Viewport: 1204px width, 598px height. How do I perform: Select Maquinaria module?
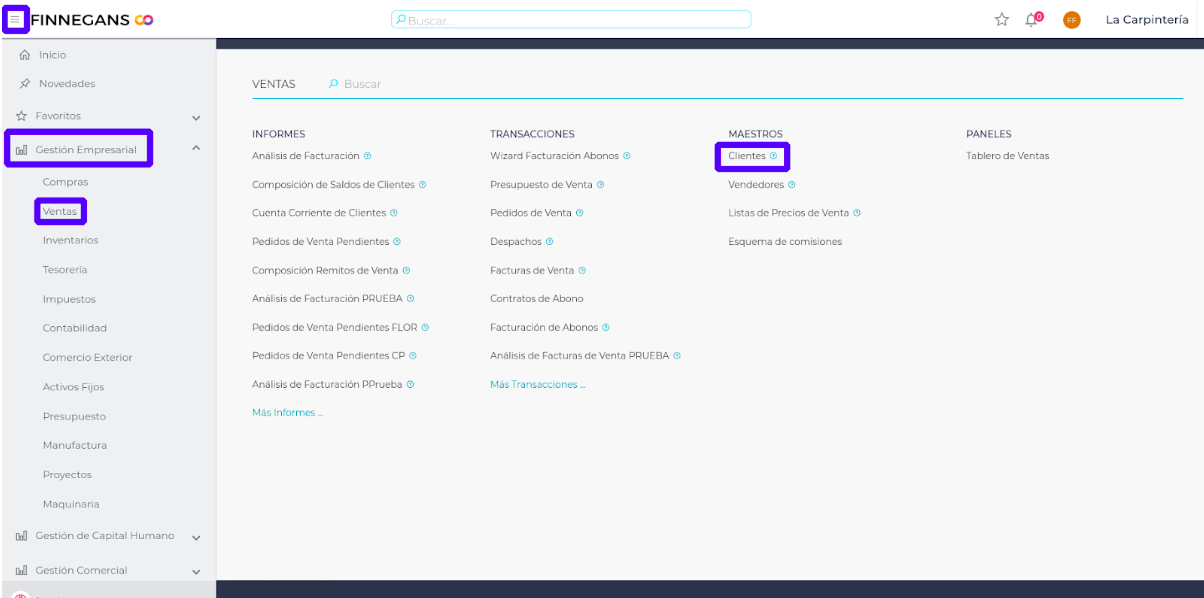coord(71,504)
